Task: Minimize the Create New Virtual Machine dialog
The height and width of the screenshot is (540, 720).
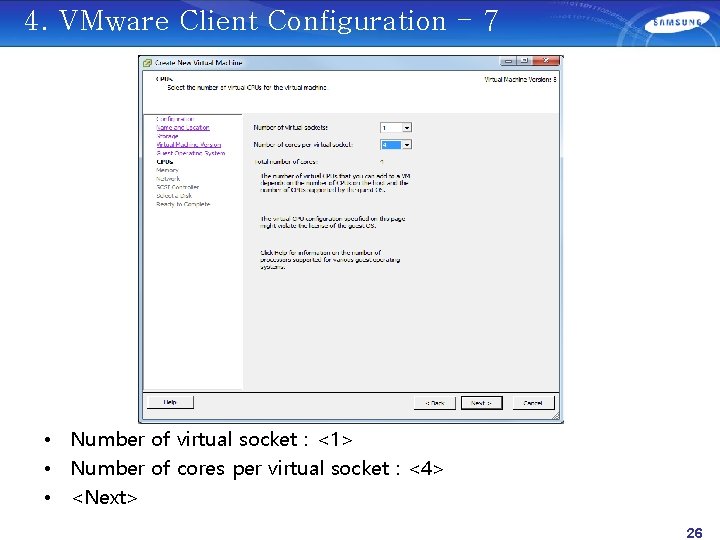Action: (508, 61)
